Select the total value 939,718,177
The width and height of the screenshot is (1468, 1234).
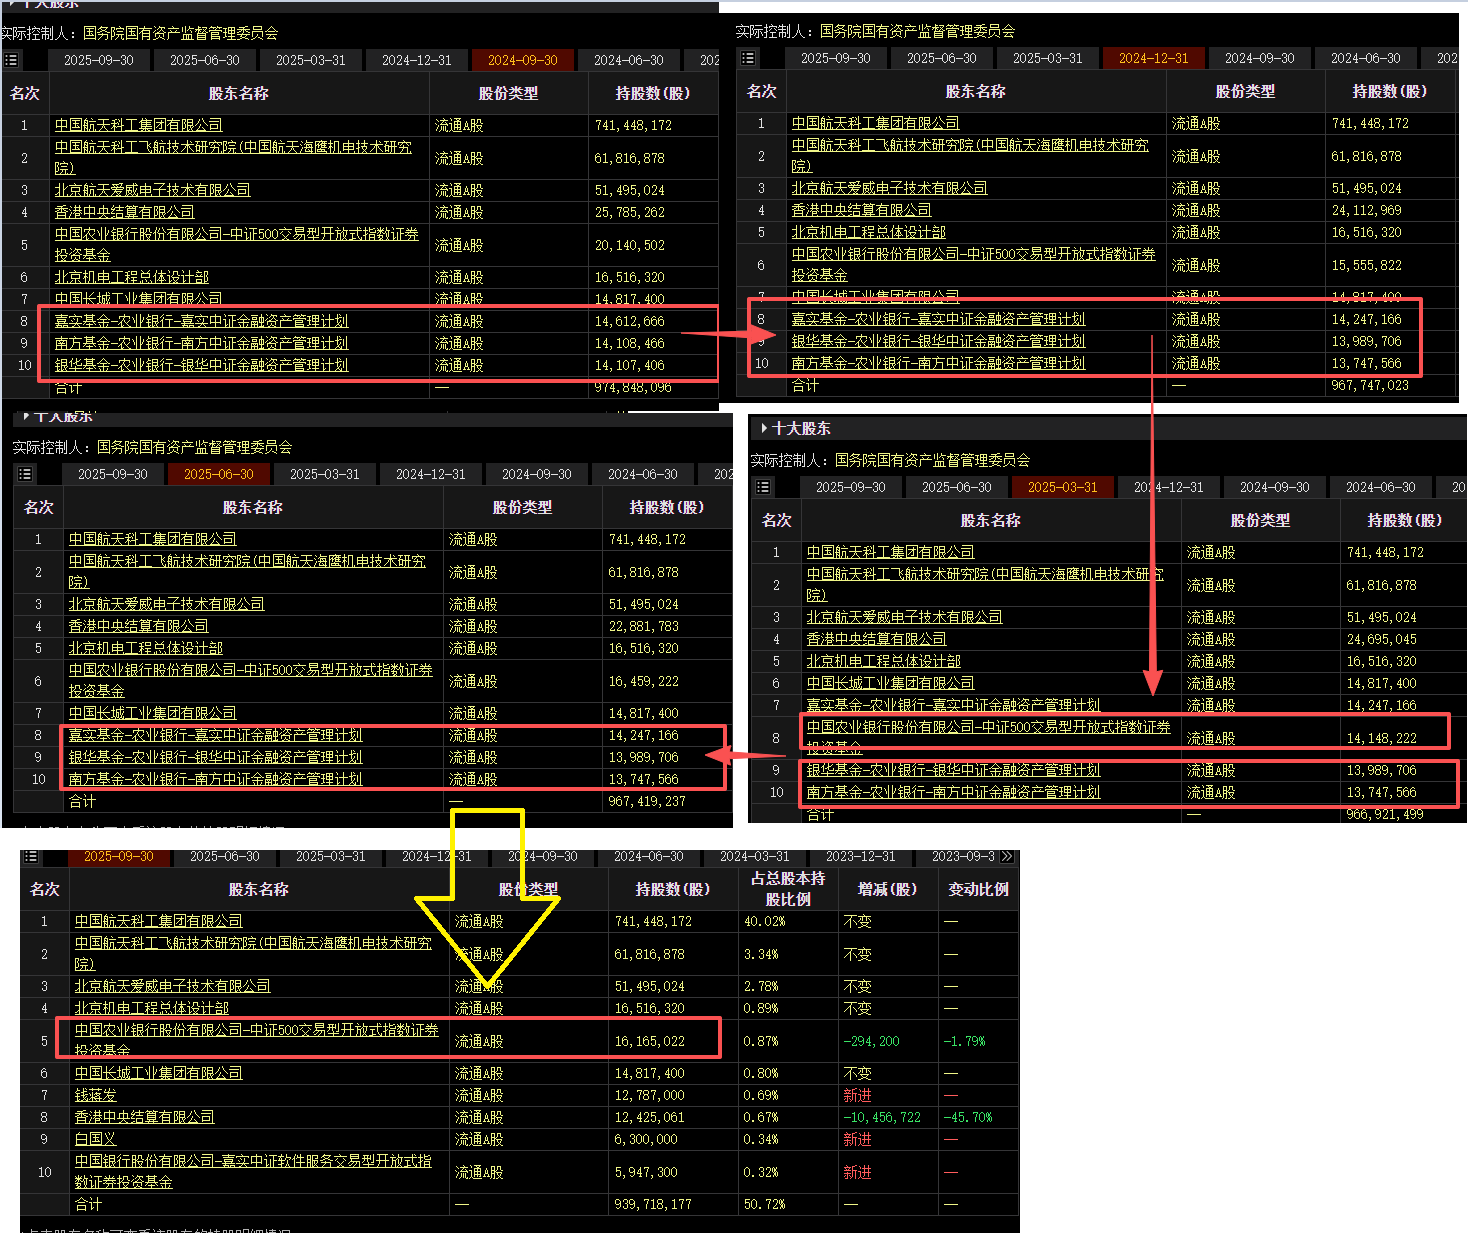653,1204
